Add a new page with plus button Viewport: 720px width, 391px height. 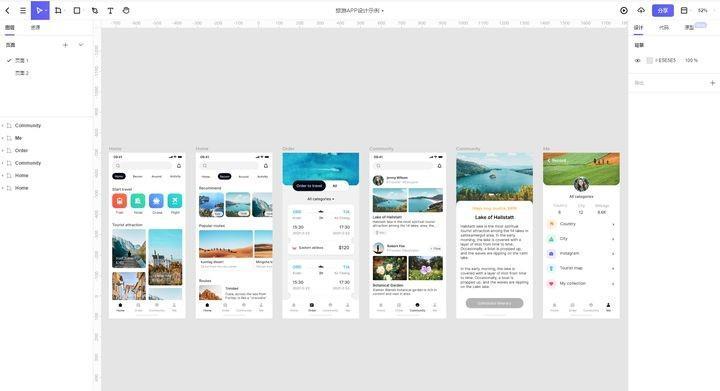[x=65, y=45]
